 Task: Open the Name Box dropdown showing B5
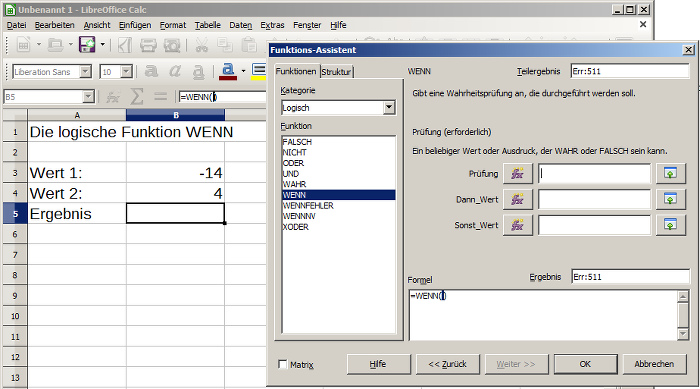(88, 96)
